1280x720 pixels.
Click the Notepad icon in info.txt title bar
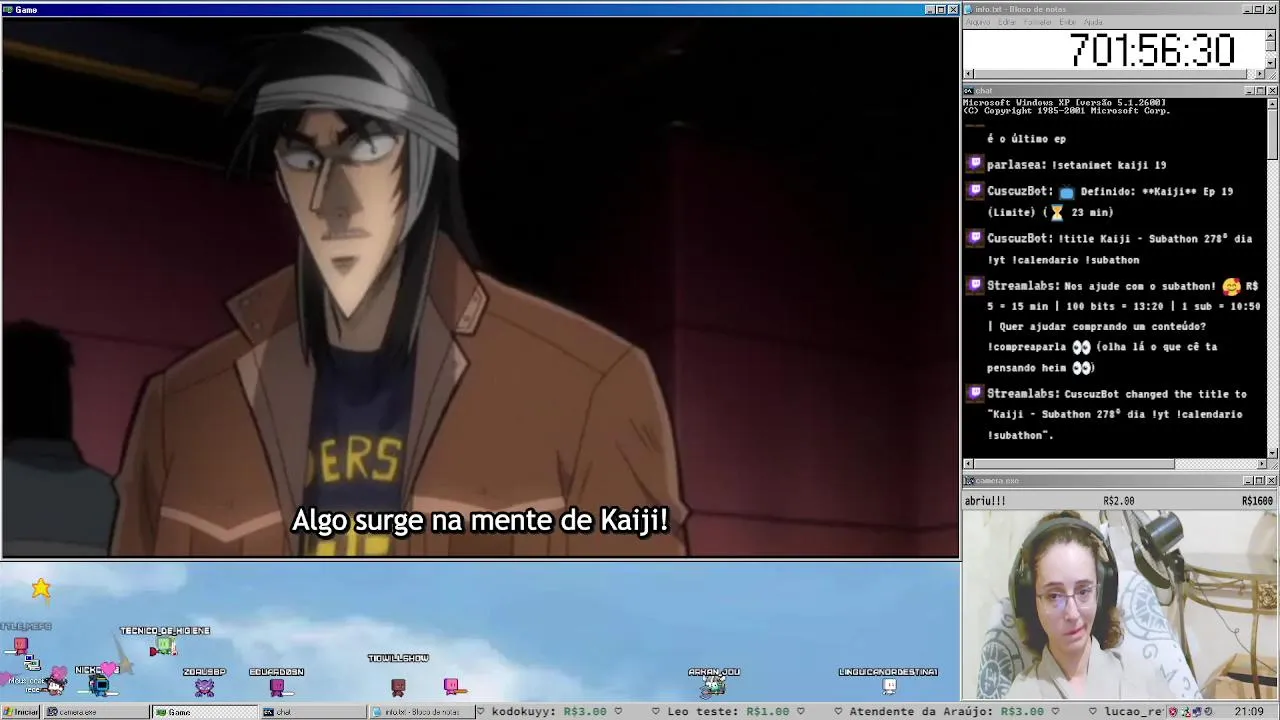pyautogui.click(x=968, y=9)
